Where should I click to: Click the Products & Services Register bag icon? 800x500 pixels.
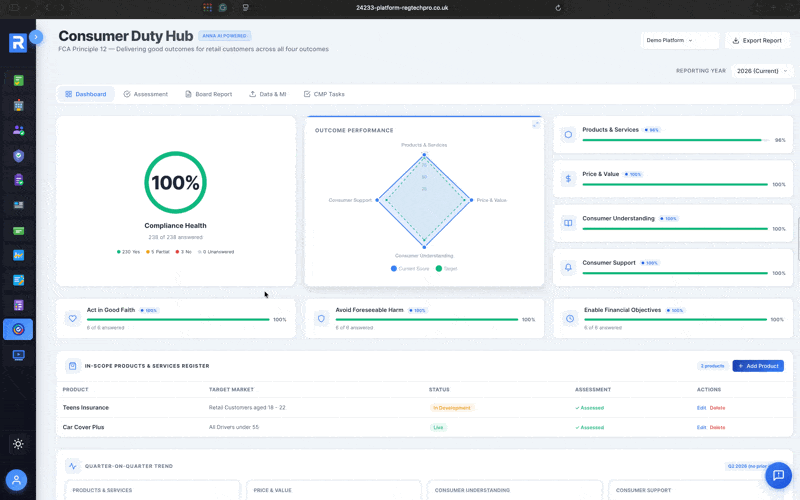(72, 366)
